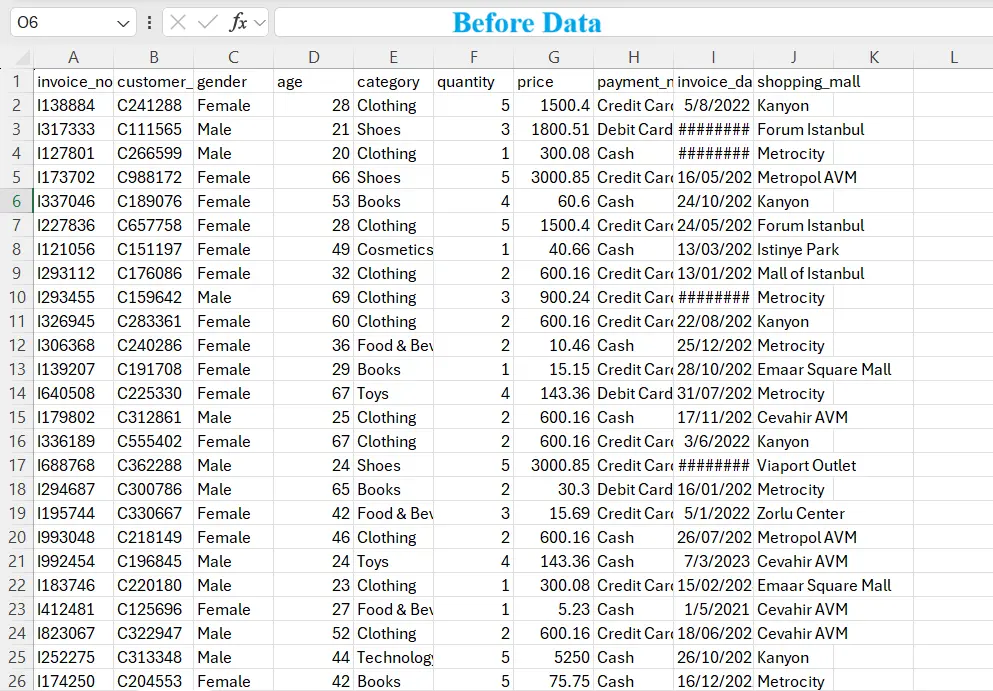Select cell with price 75.75

553,681
